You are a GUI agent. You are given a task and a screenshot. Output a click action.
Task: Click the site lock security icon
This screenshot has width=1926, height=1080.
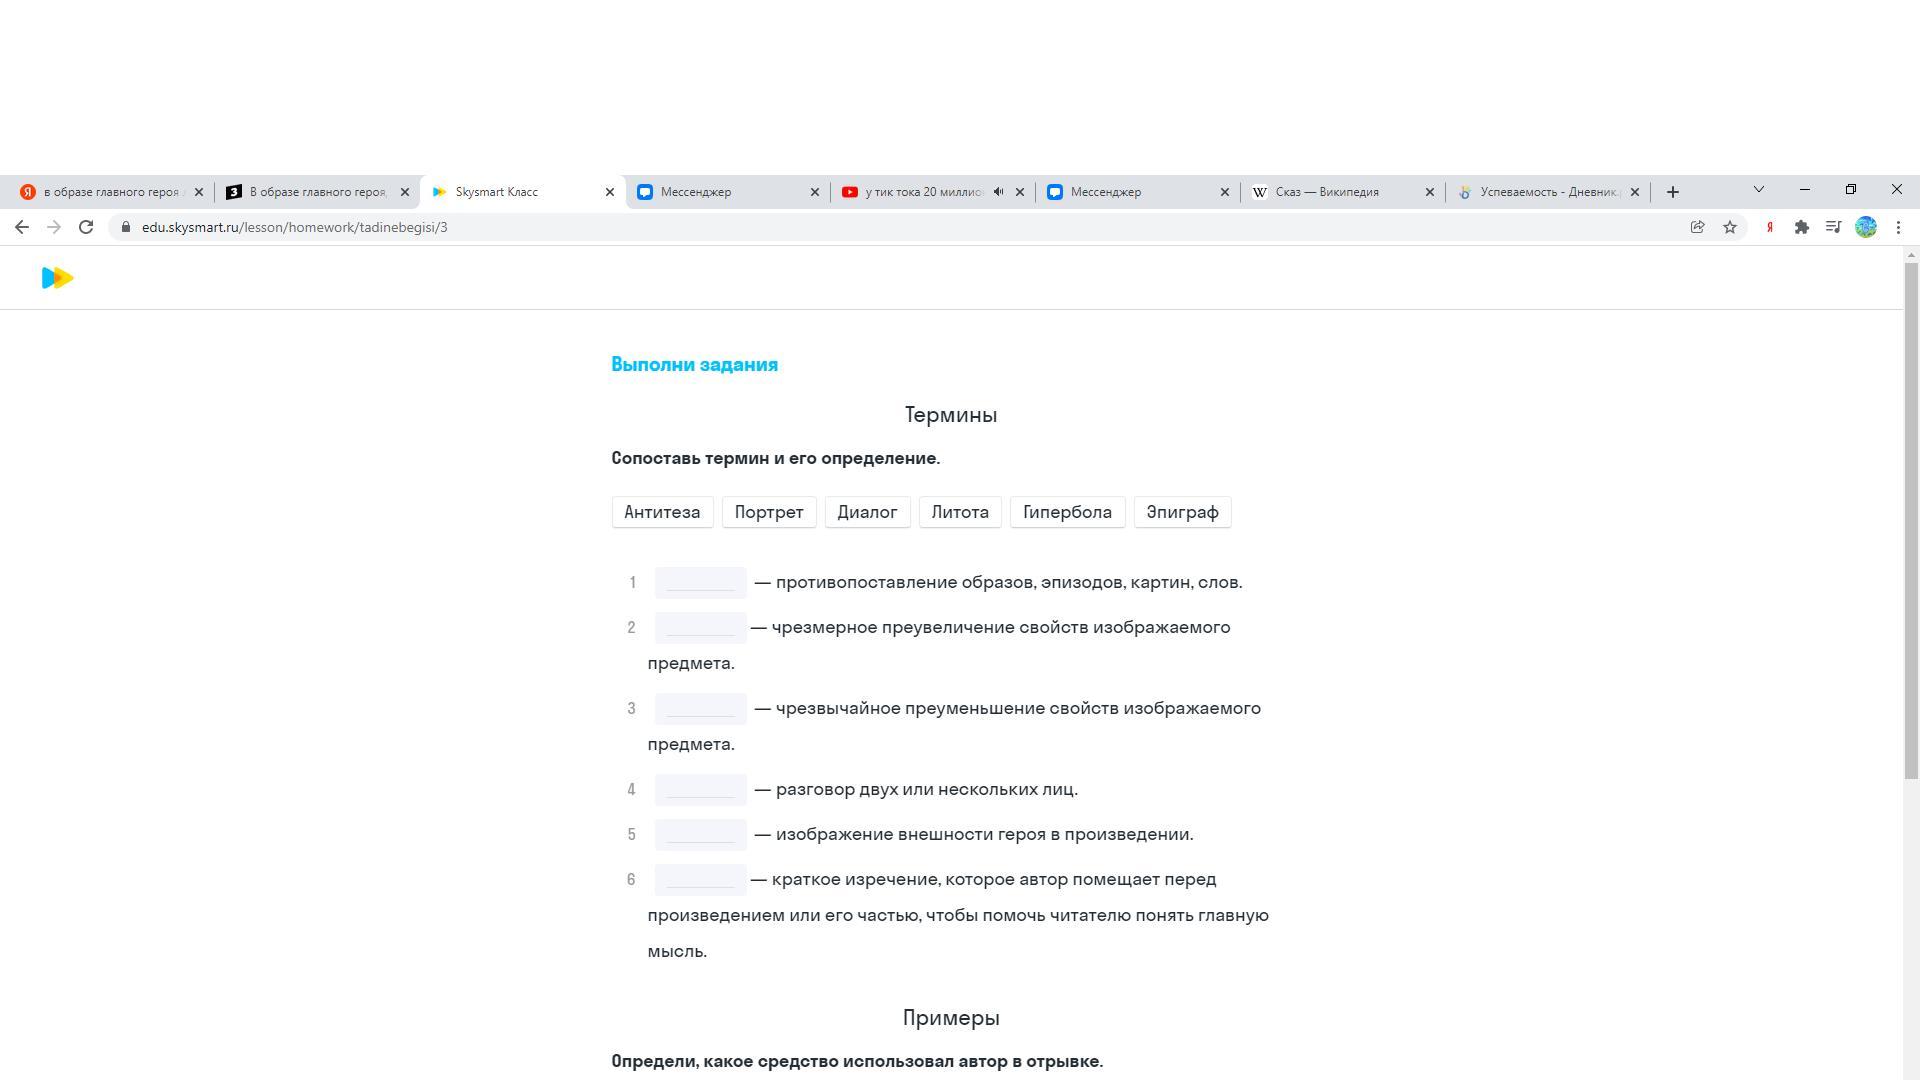tap(126, 227)
